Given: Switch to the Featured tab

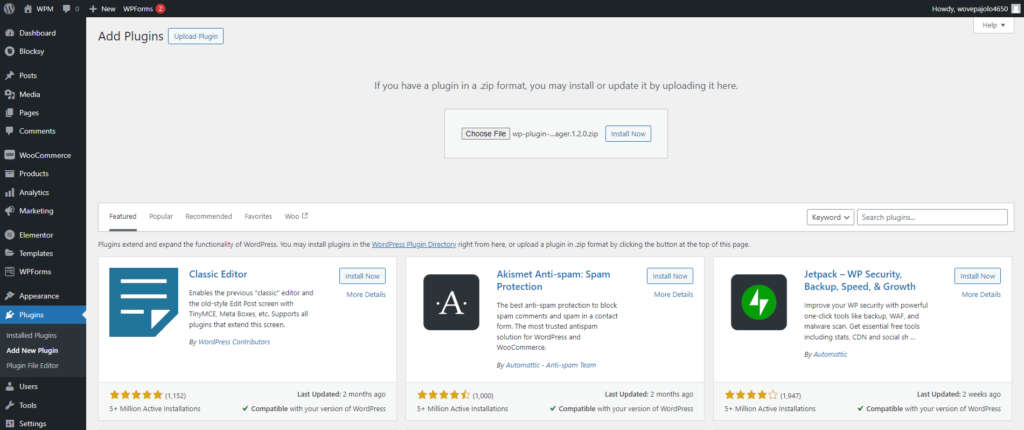Looking at the screenshot, I should coord(123,216).
